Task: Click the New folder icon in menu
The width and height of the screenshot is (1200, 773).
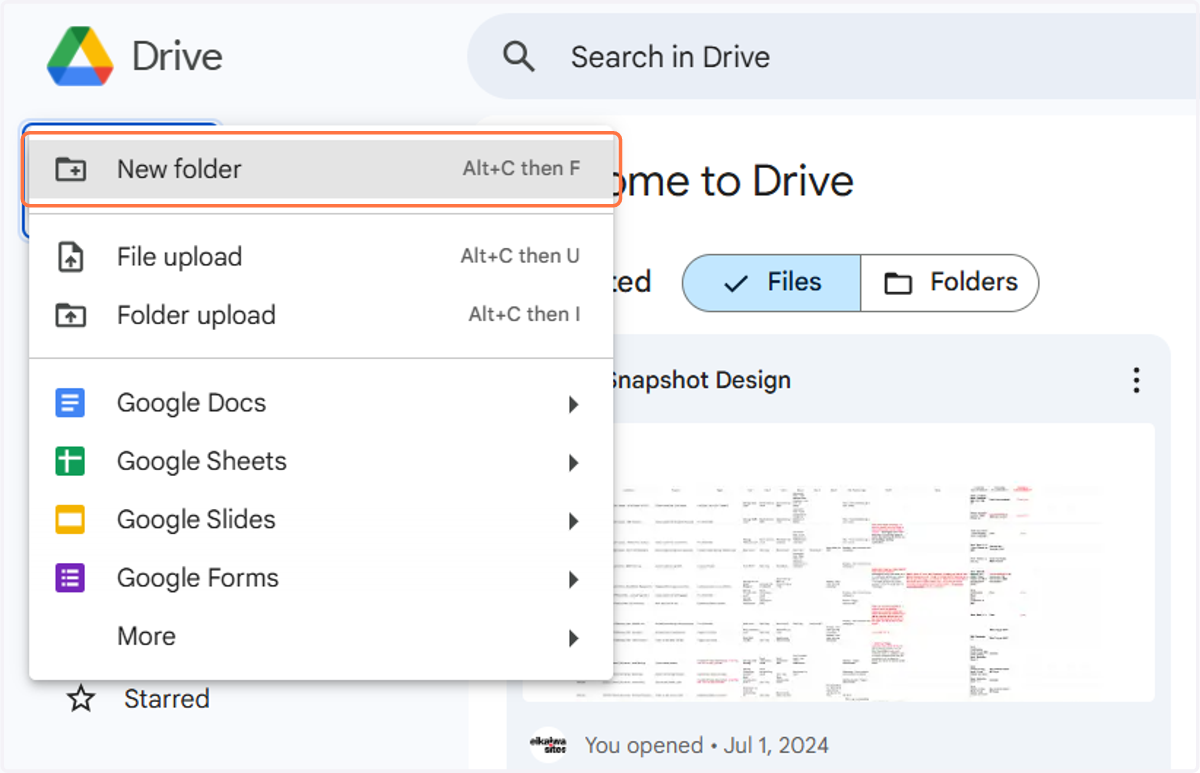Action: pyautogui.click(x=70, y=169)
